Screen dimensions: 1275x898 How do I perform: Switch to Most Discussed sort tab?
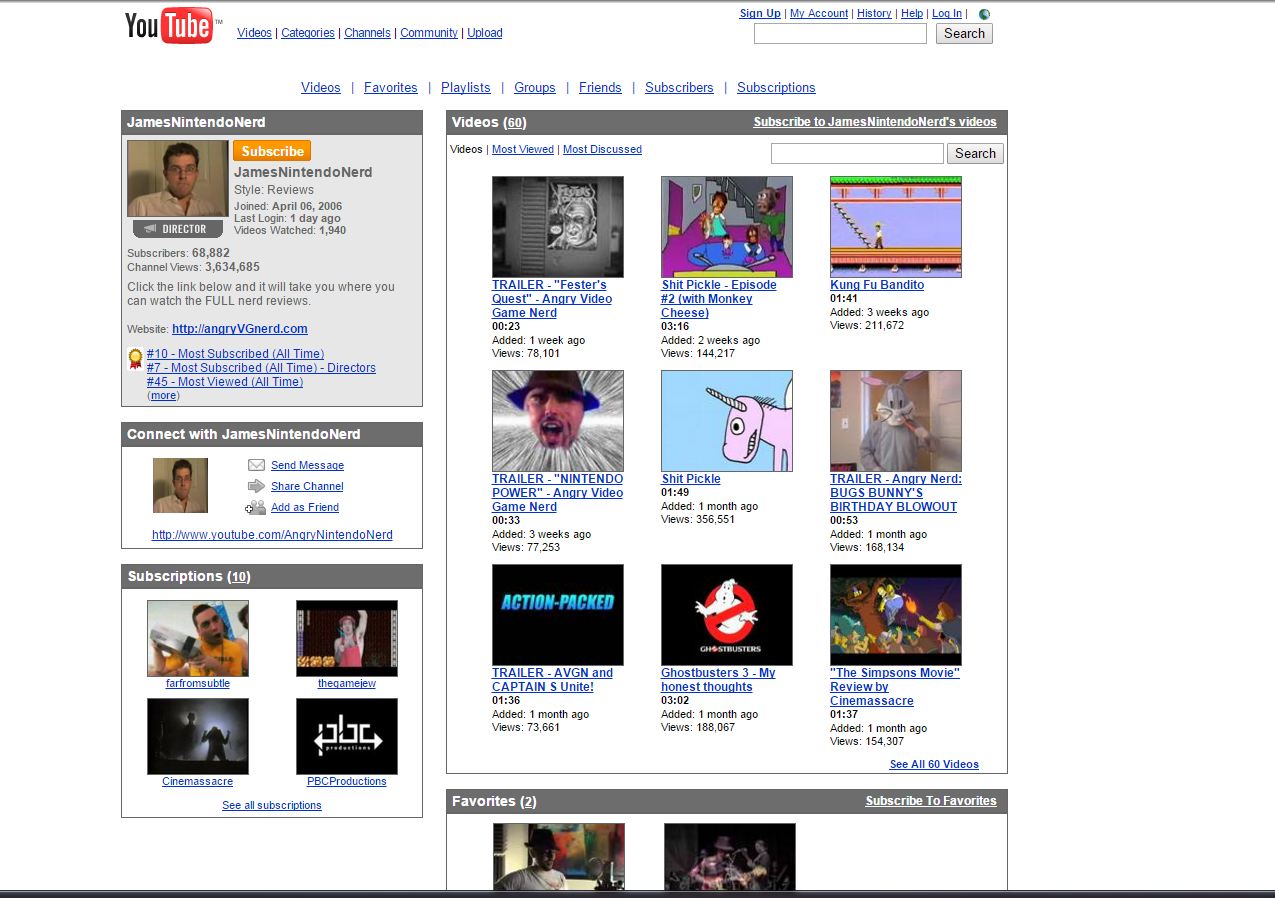pyautogui.click(x=602, y=149)
